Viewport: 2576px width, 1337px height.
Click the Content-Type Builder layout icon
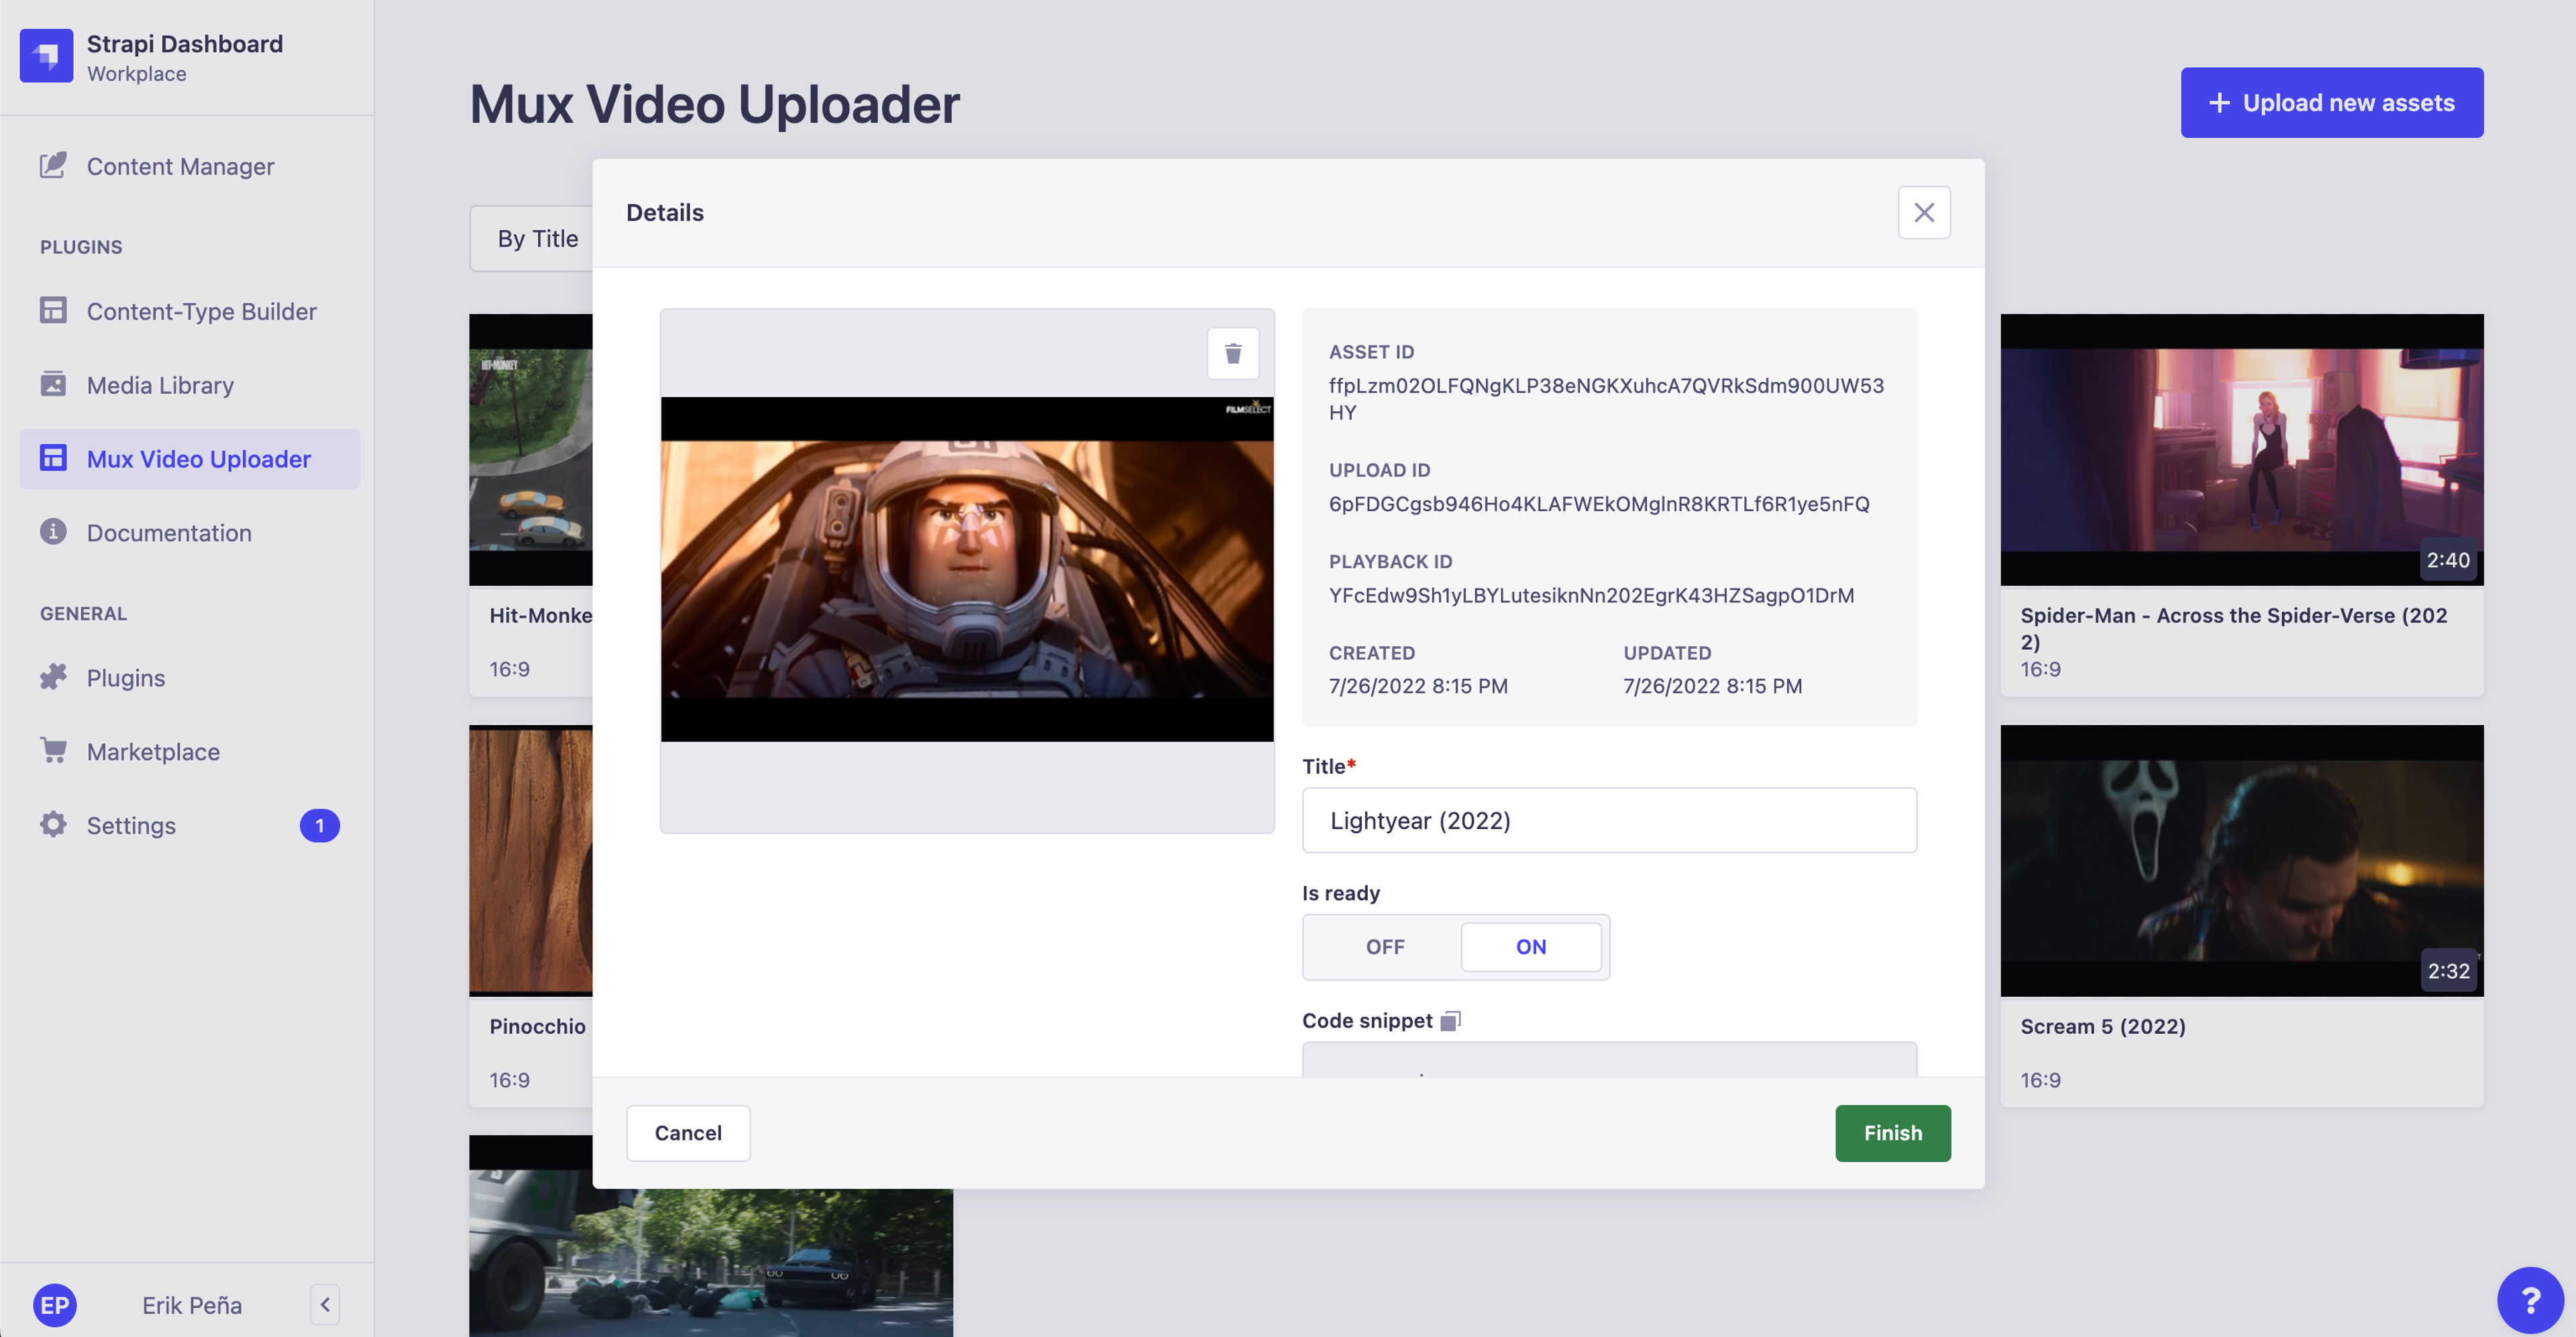coord(53,310)
